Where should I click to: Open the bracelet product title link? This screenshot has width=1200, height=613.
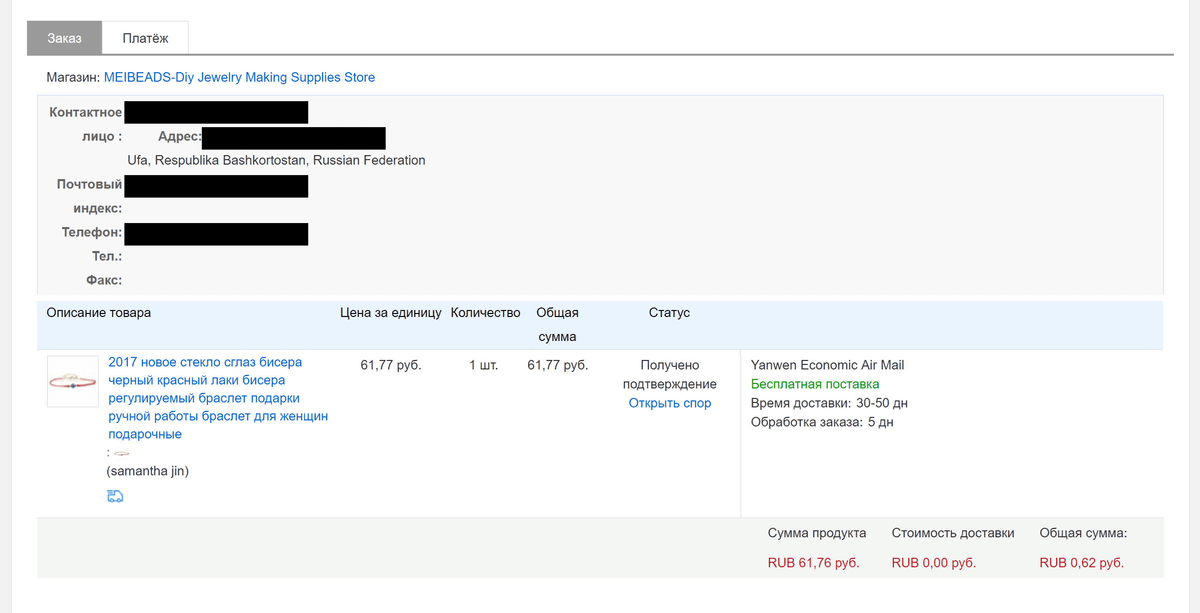[218, 398]
